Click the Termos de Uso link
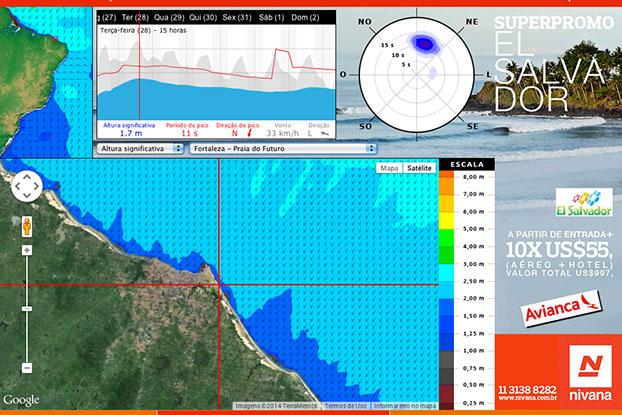This screenshot has height=415, width=622. tap(345, 406)
